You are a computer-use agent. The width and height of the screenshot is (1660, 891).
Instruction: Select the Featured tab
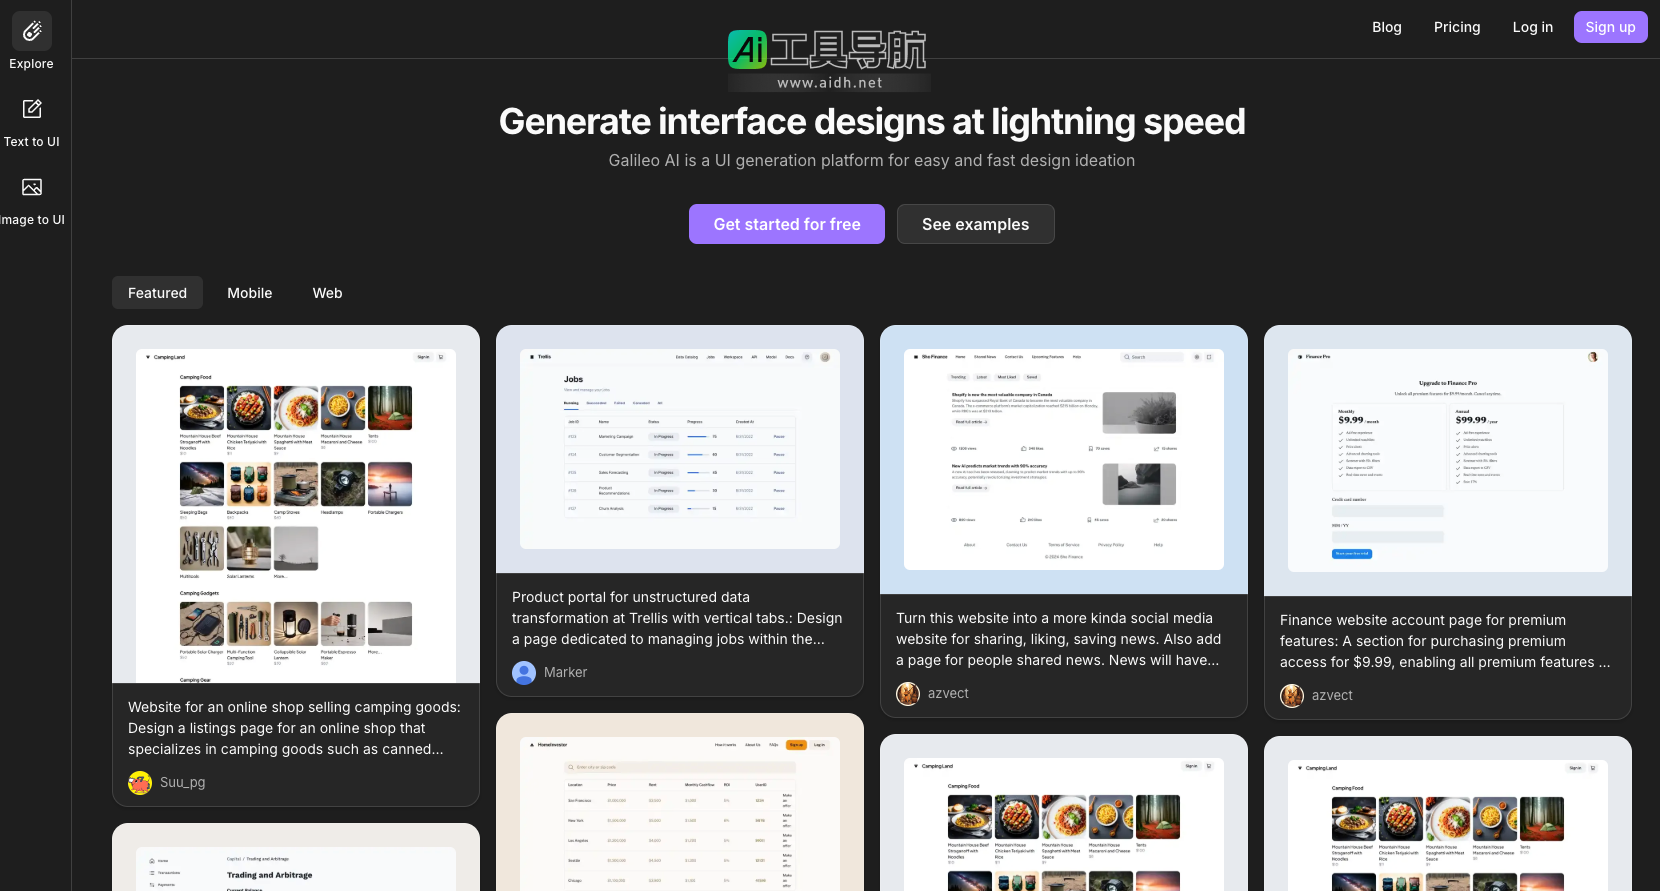pos(157,293)
